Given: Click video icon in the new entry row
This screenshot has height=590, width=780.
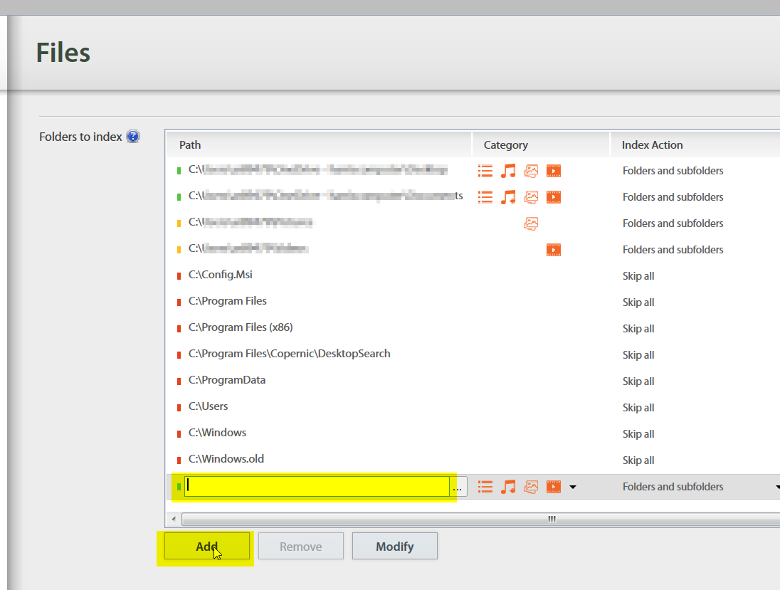Looking at the screenshot, I should [x=553, y=487].
